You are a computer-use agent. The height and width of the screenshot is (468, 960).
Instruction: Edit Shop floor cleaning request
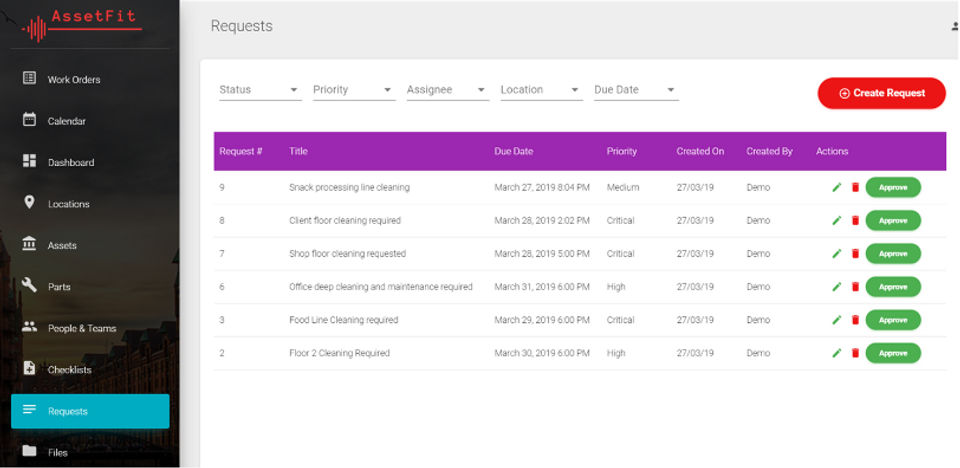(837, 254)
